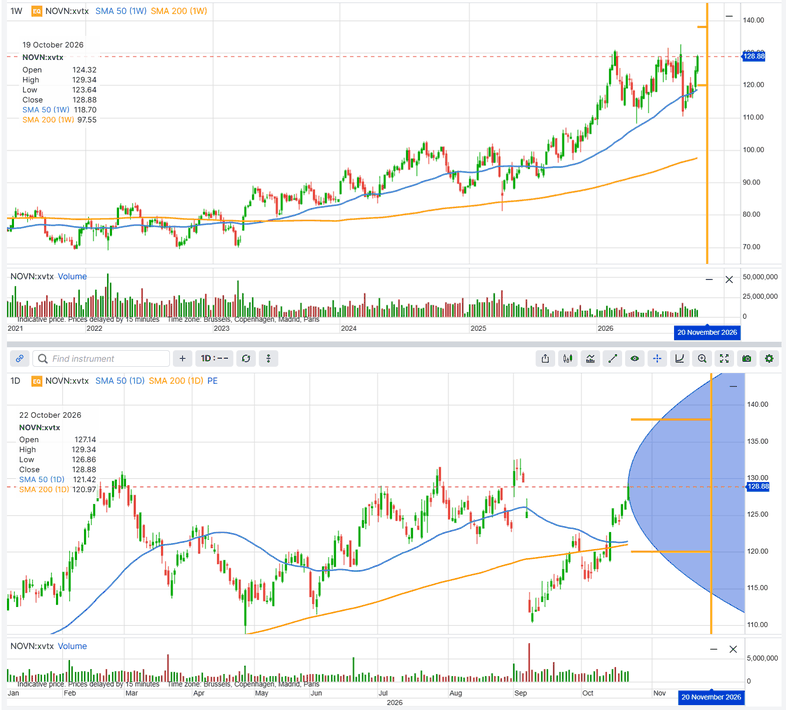The height and width of the screenshot is (710, 786).
Task: Open the indicators/studies icon
Action: tap(590, 359)
